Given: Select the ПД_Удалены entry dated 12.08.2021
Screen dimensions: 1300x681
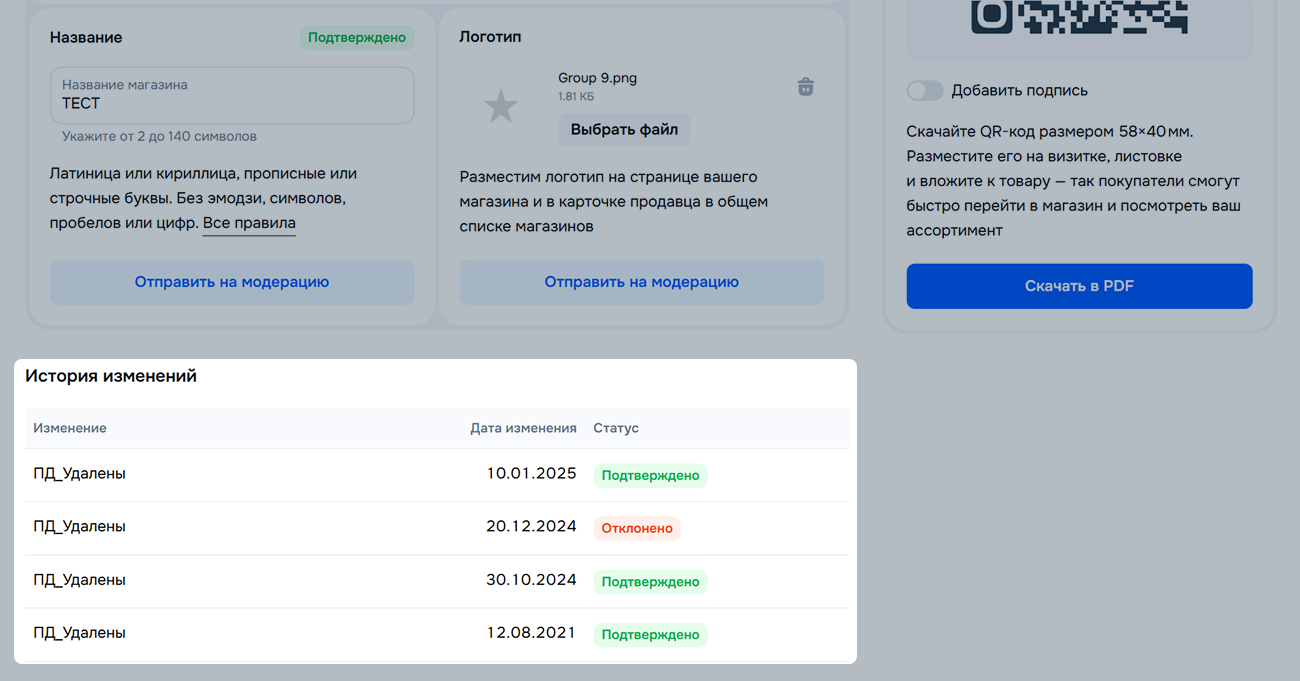Looking at the screenshot, I should click(80, 633).
